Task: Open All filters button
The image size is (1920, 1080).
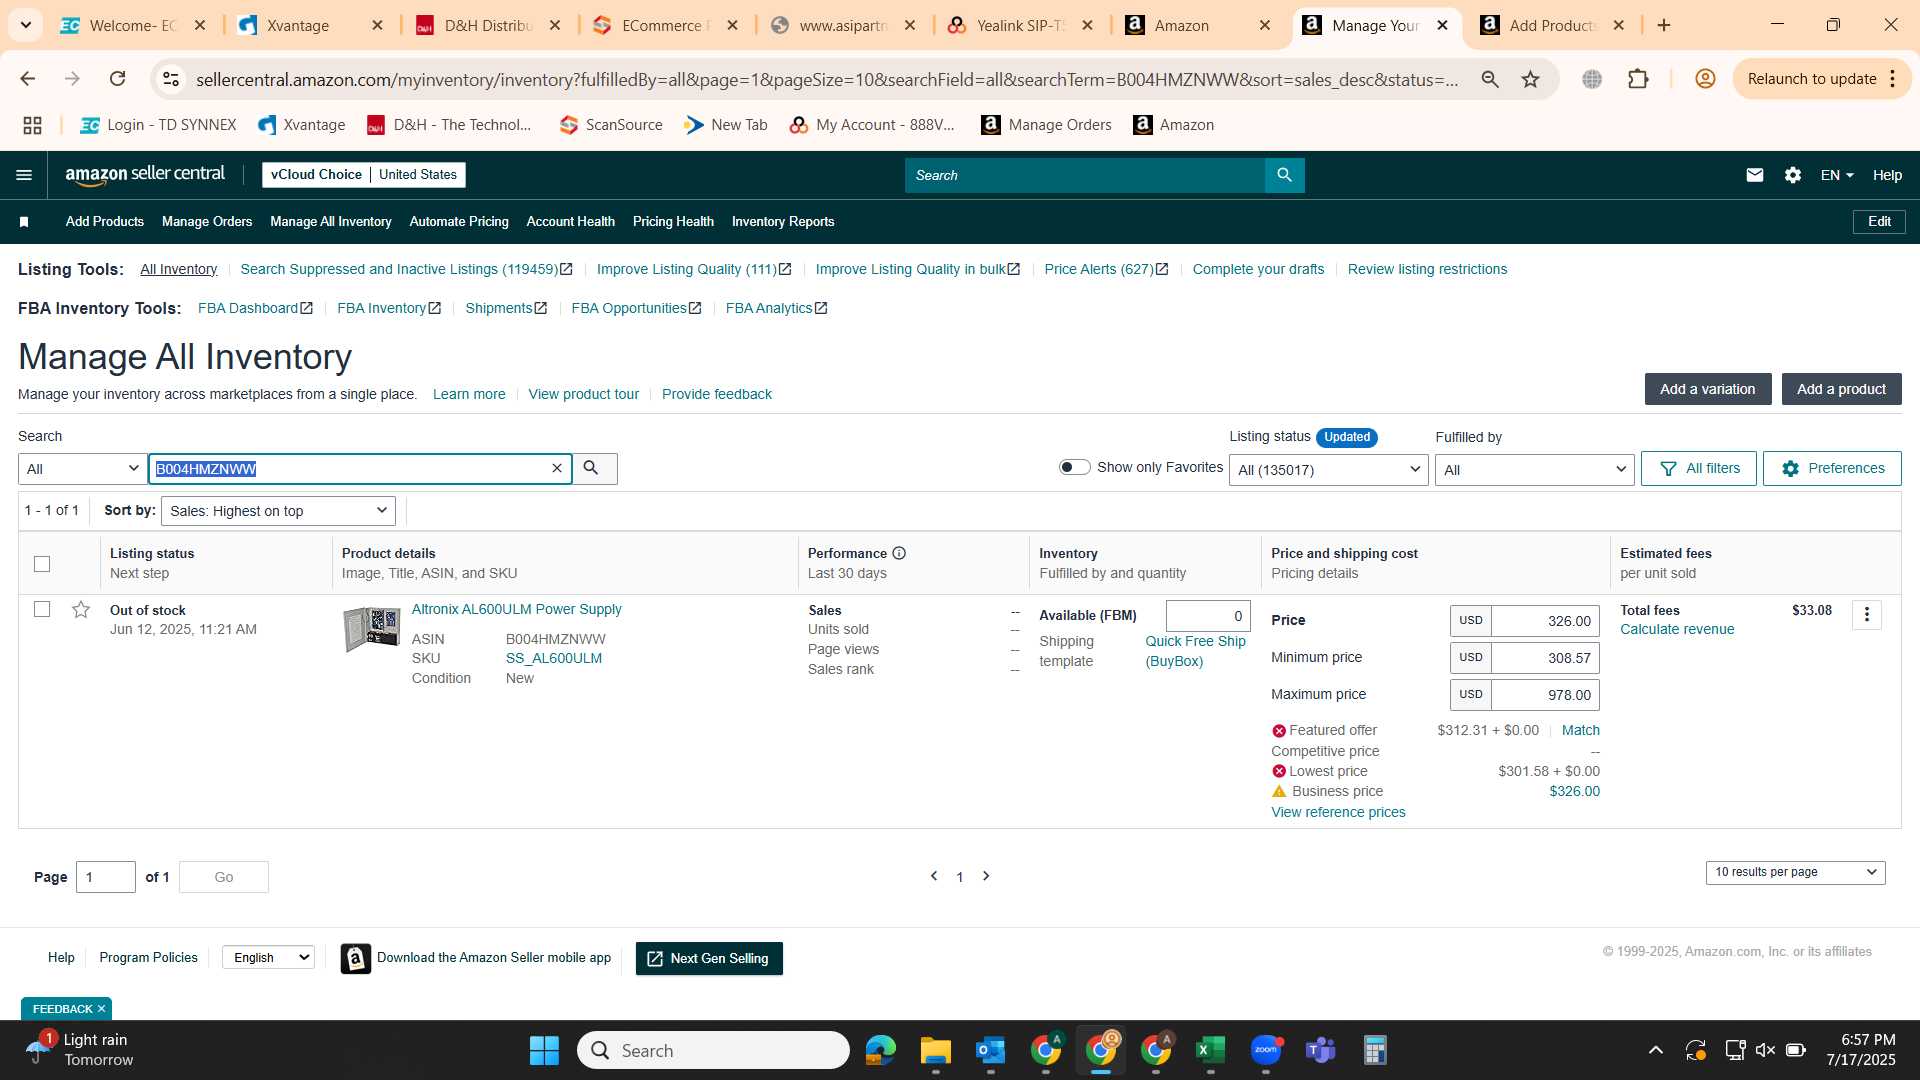Action: [1698, 468]
